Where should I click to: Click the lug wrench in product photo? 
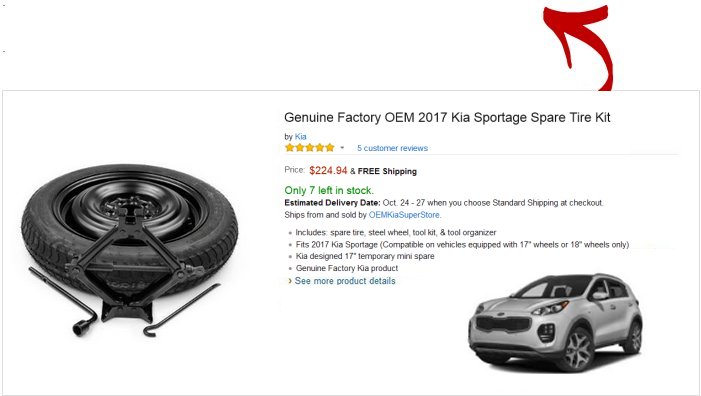(63, 302)
